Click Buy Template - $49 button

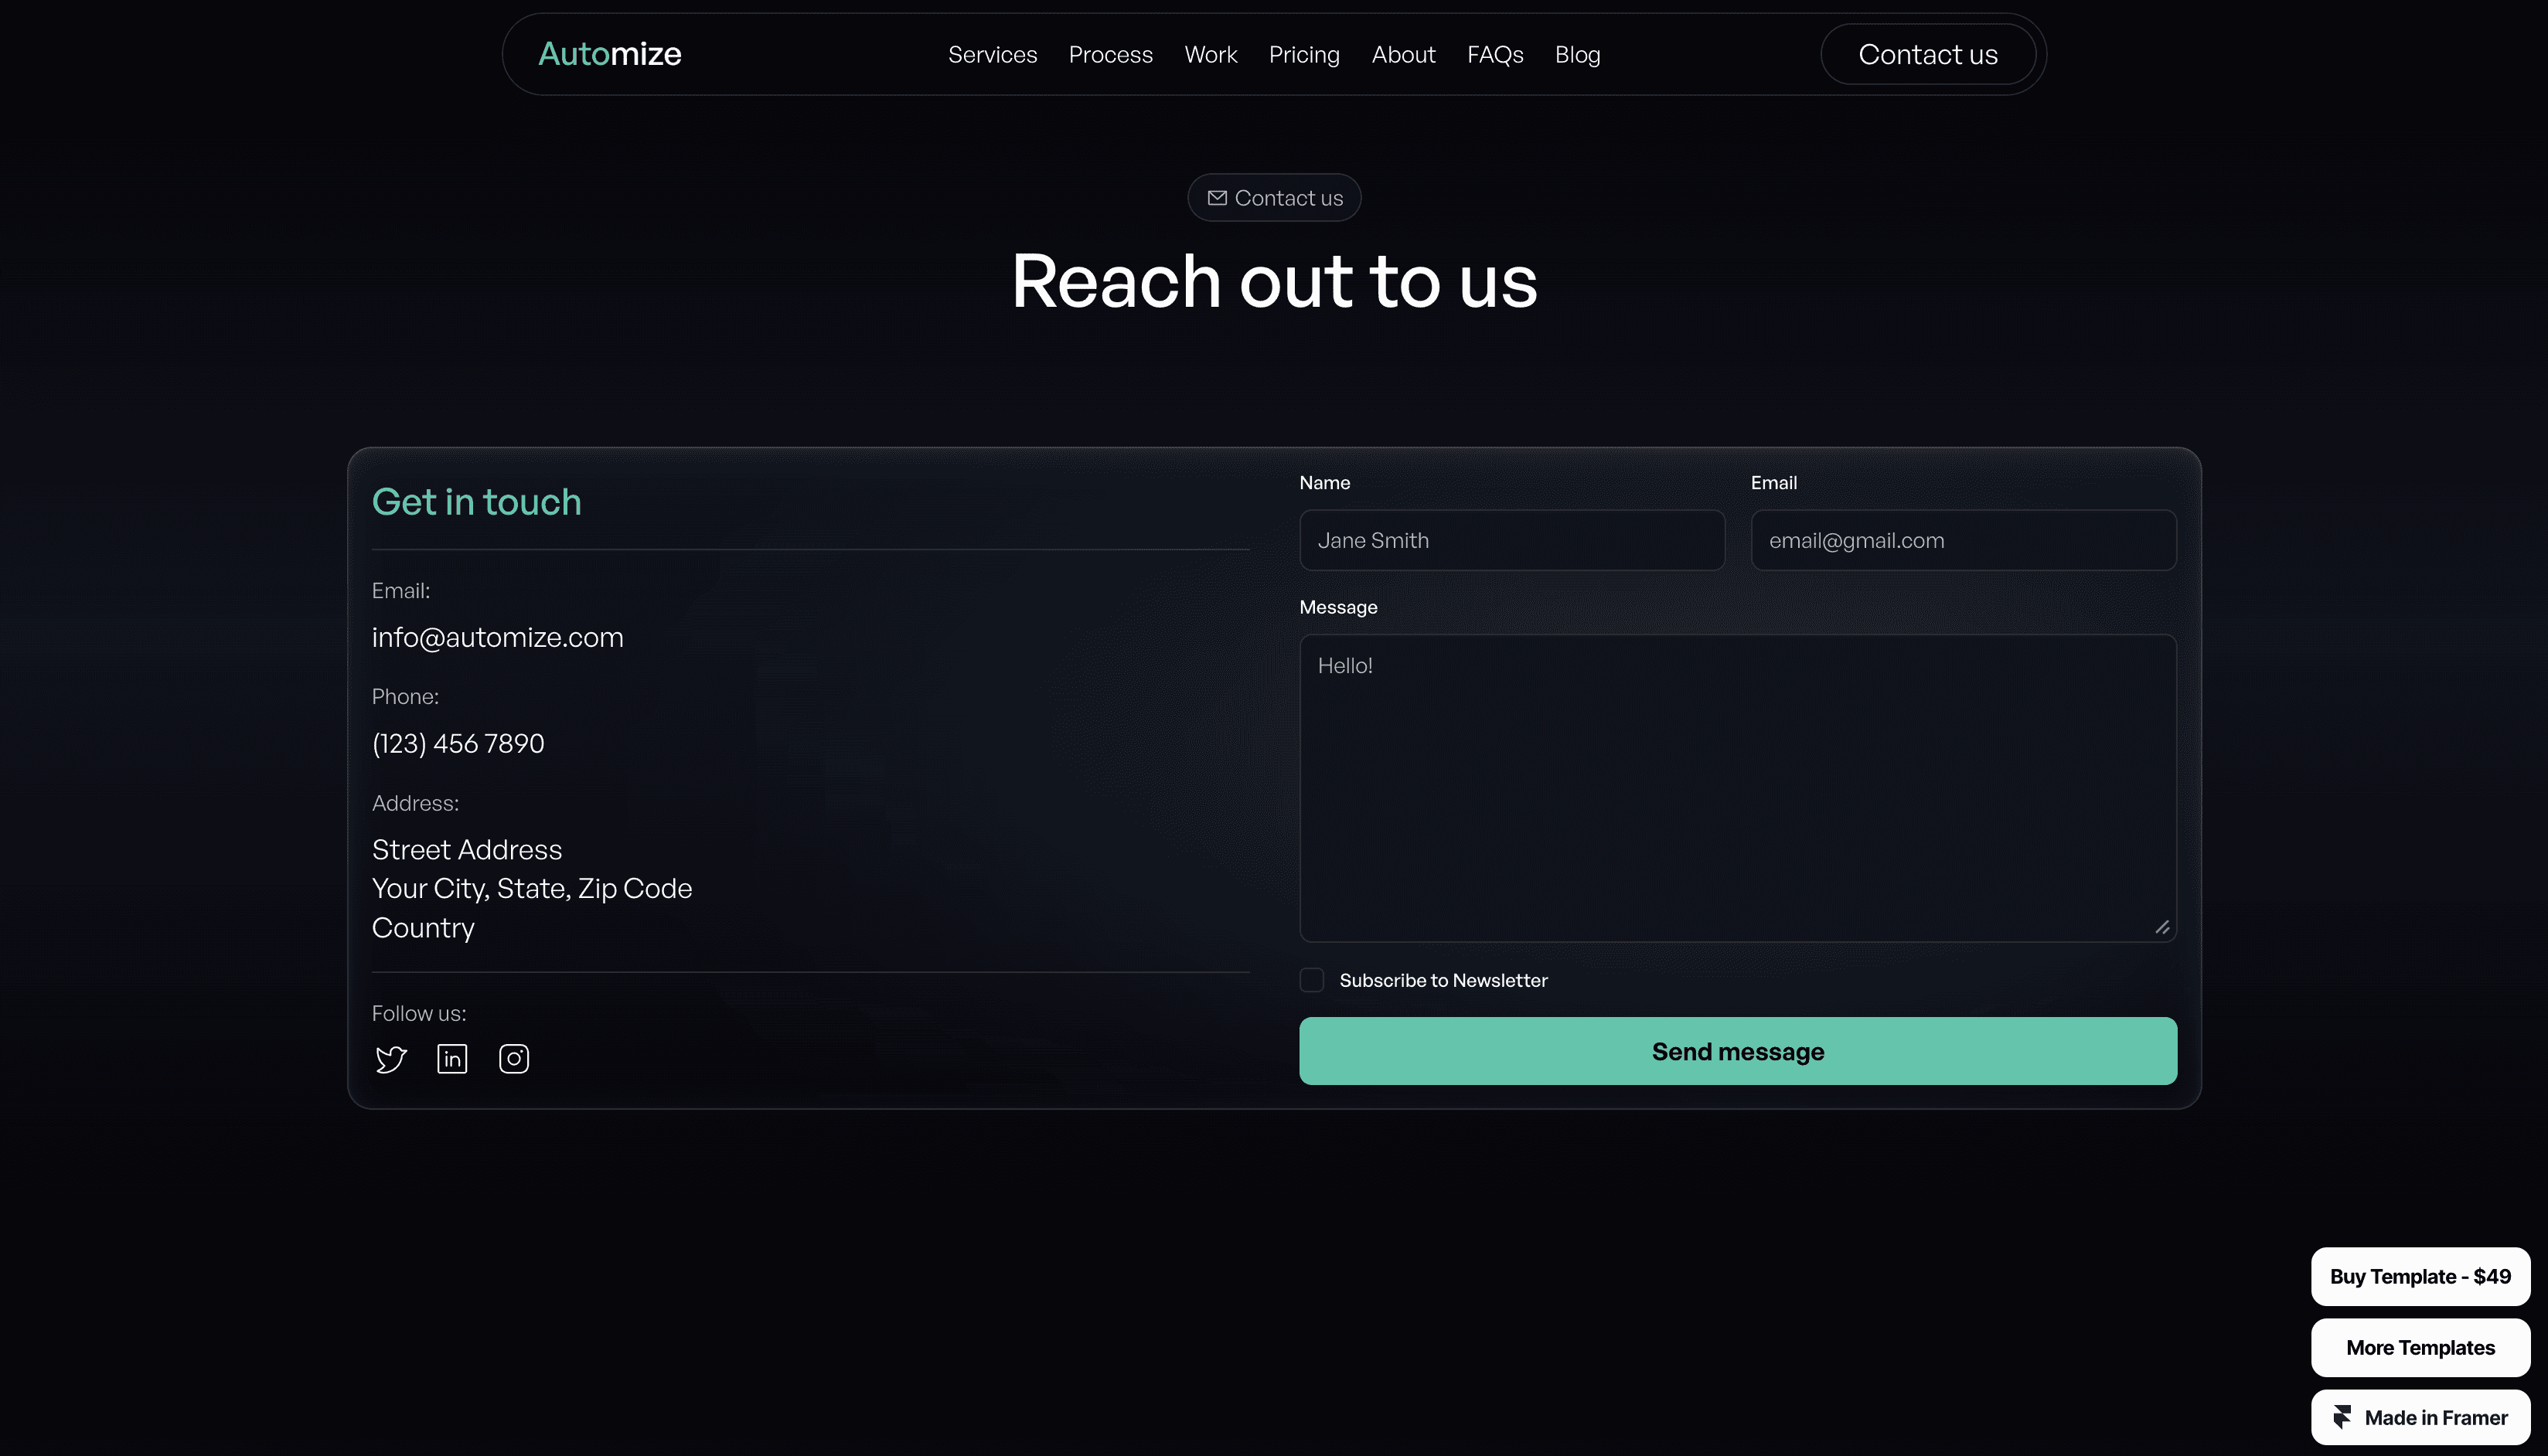2420,1276
